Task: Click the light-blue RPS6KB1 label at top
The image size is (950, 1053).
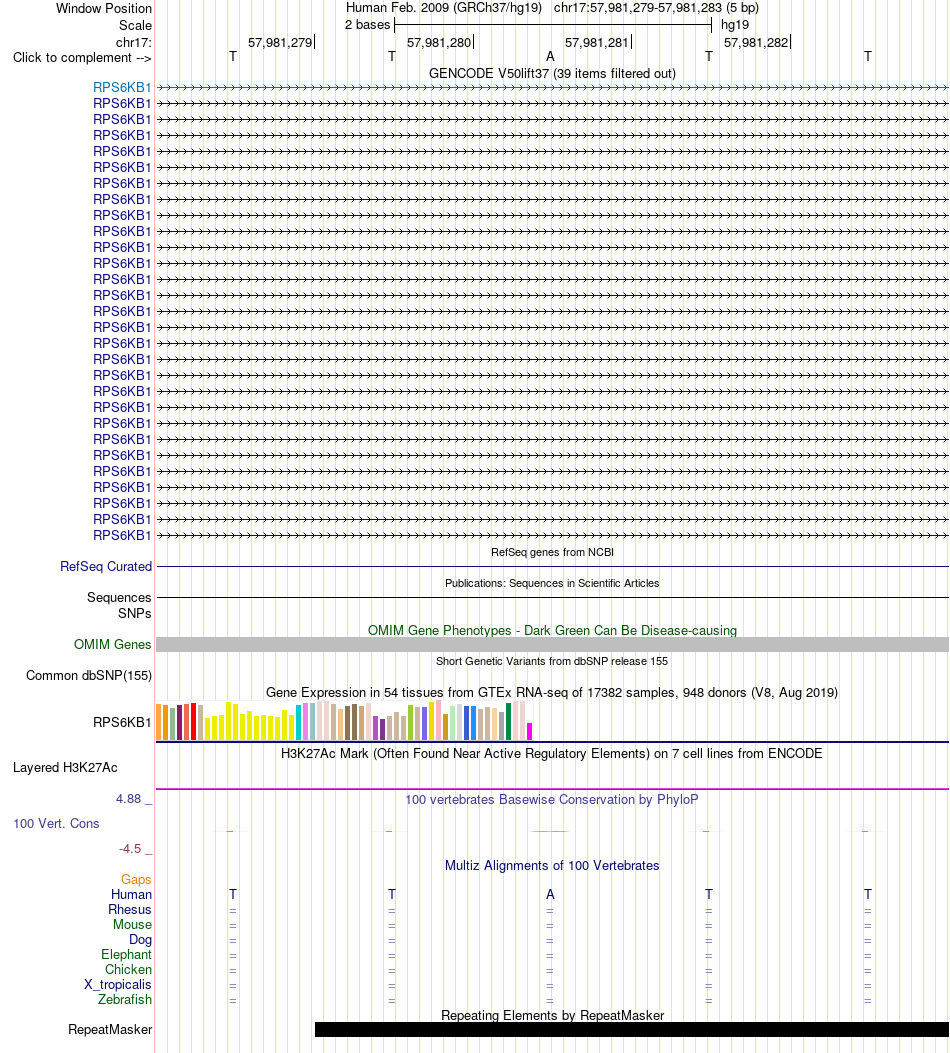Action: 122,87
